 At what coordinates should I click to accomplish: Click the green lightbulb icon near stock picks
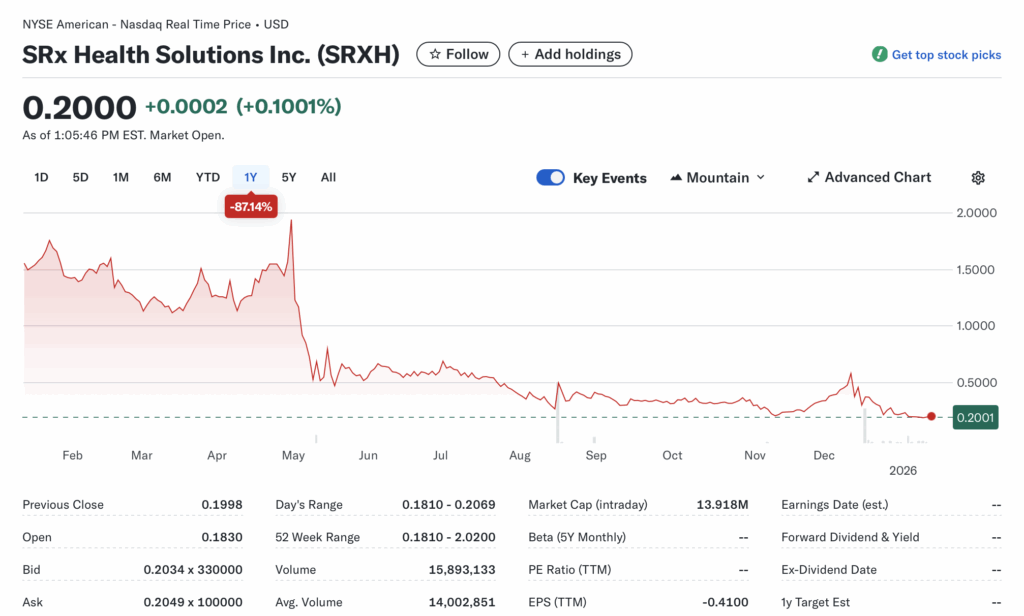(881, 55)
